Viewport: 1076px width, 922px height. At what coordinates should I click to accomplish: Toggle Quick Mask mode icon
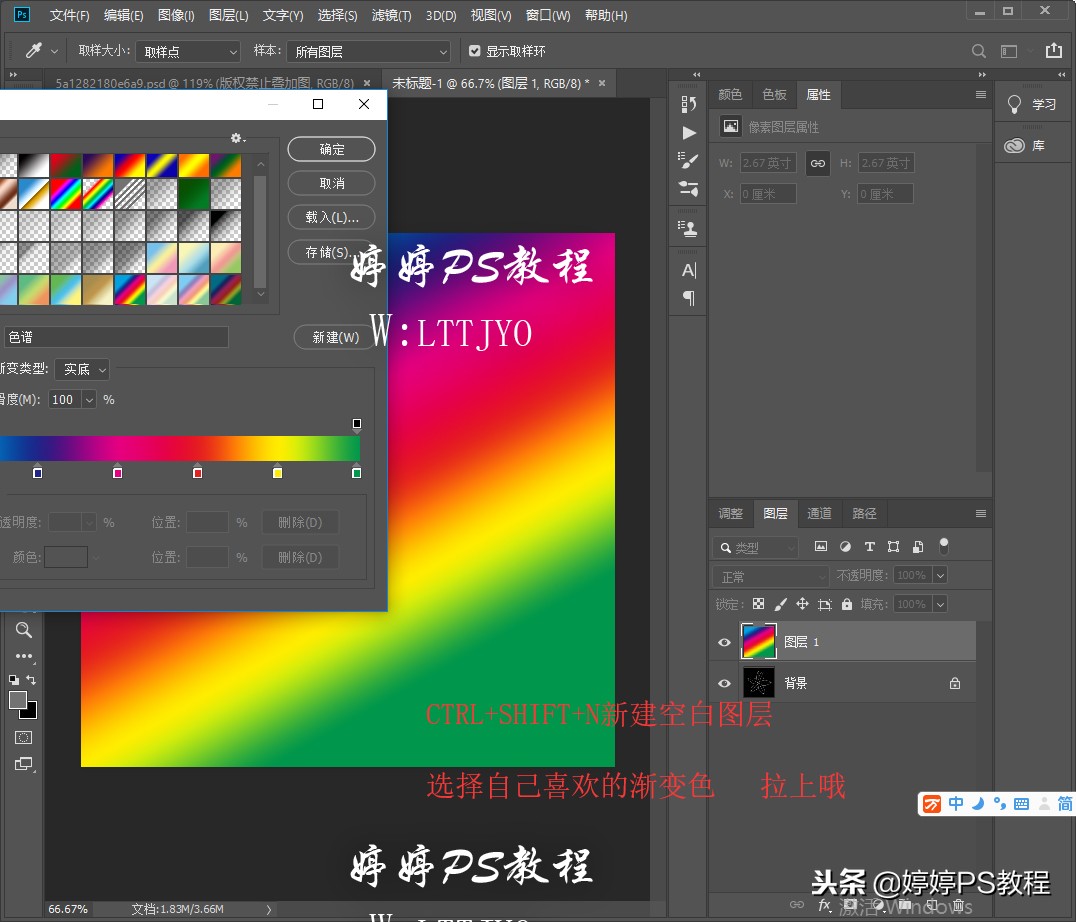(x=24, y=737)
